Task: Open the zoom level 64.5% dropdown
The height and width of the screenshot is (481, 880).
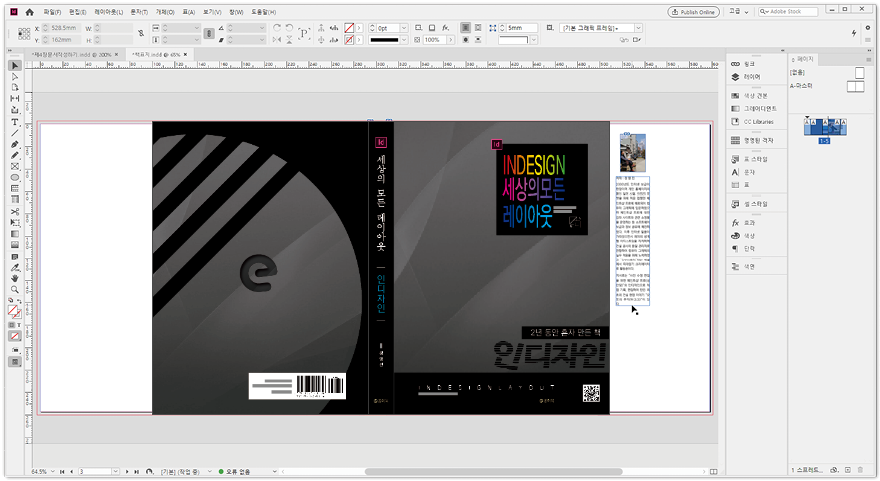Action: point(53,471)
